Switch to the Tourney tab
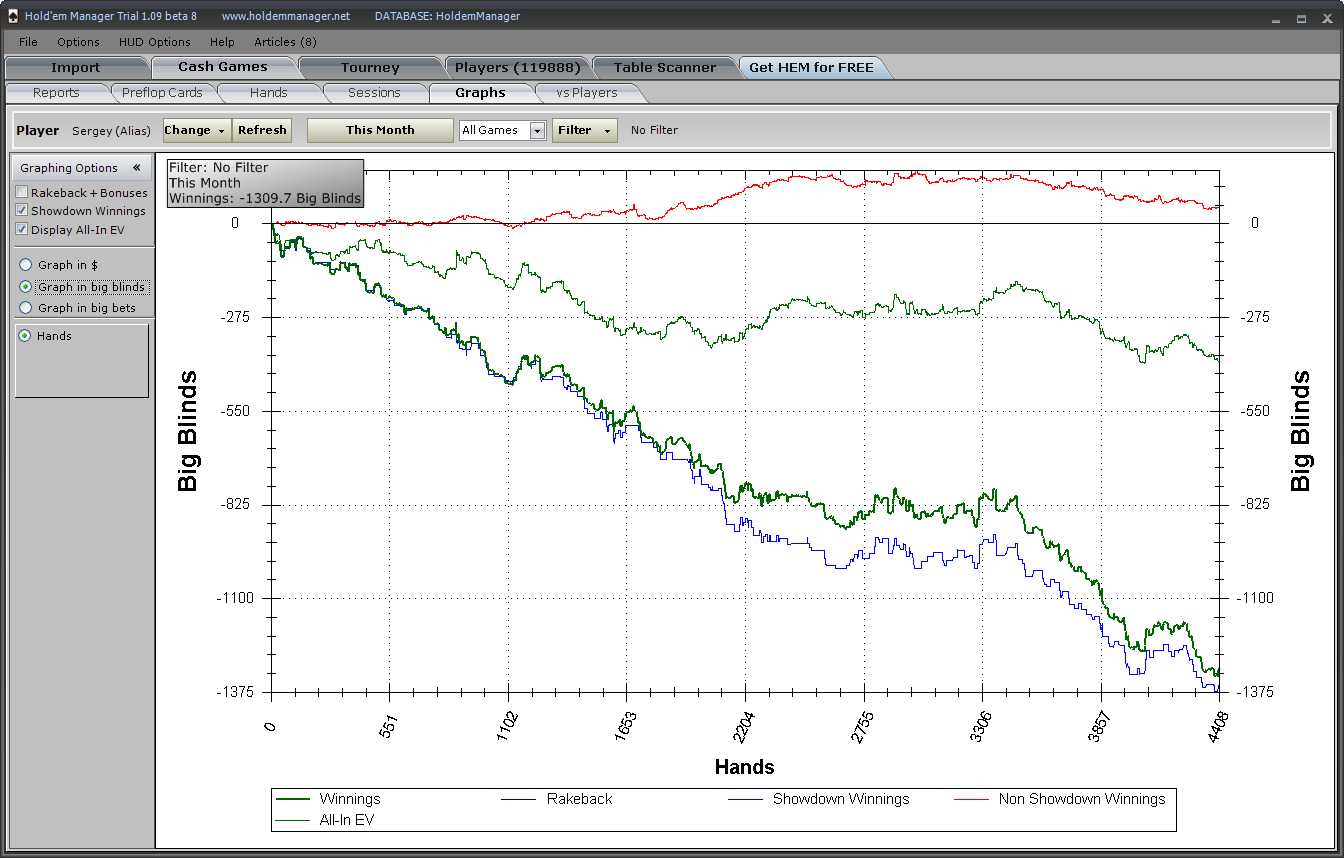Viewport: 1344px width, 858px height. coord(369,68)
